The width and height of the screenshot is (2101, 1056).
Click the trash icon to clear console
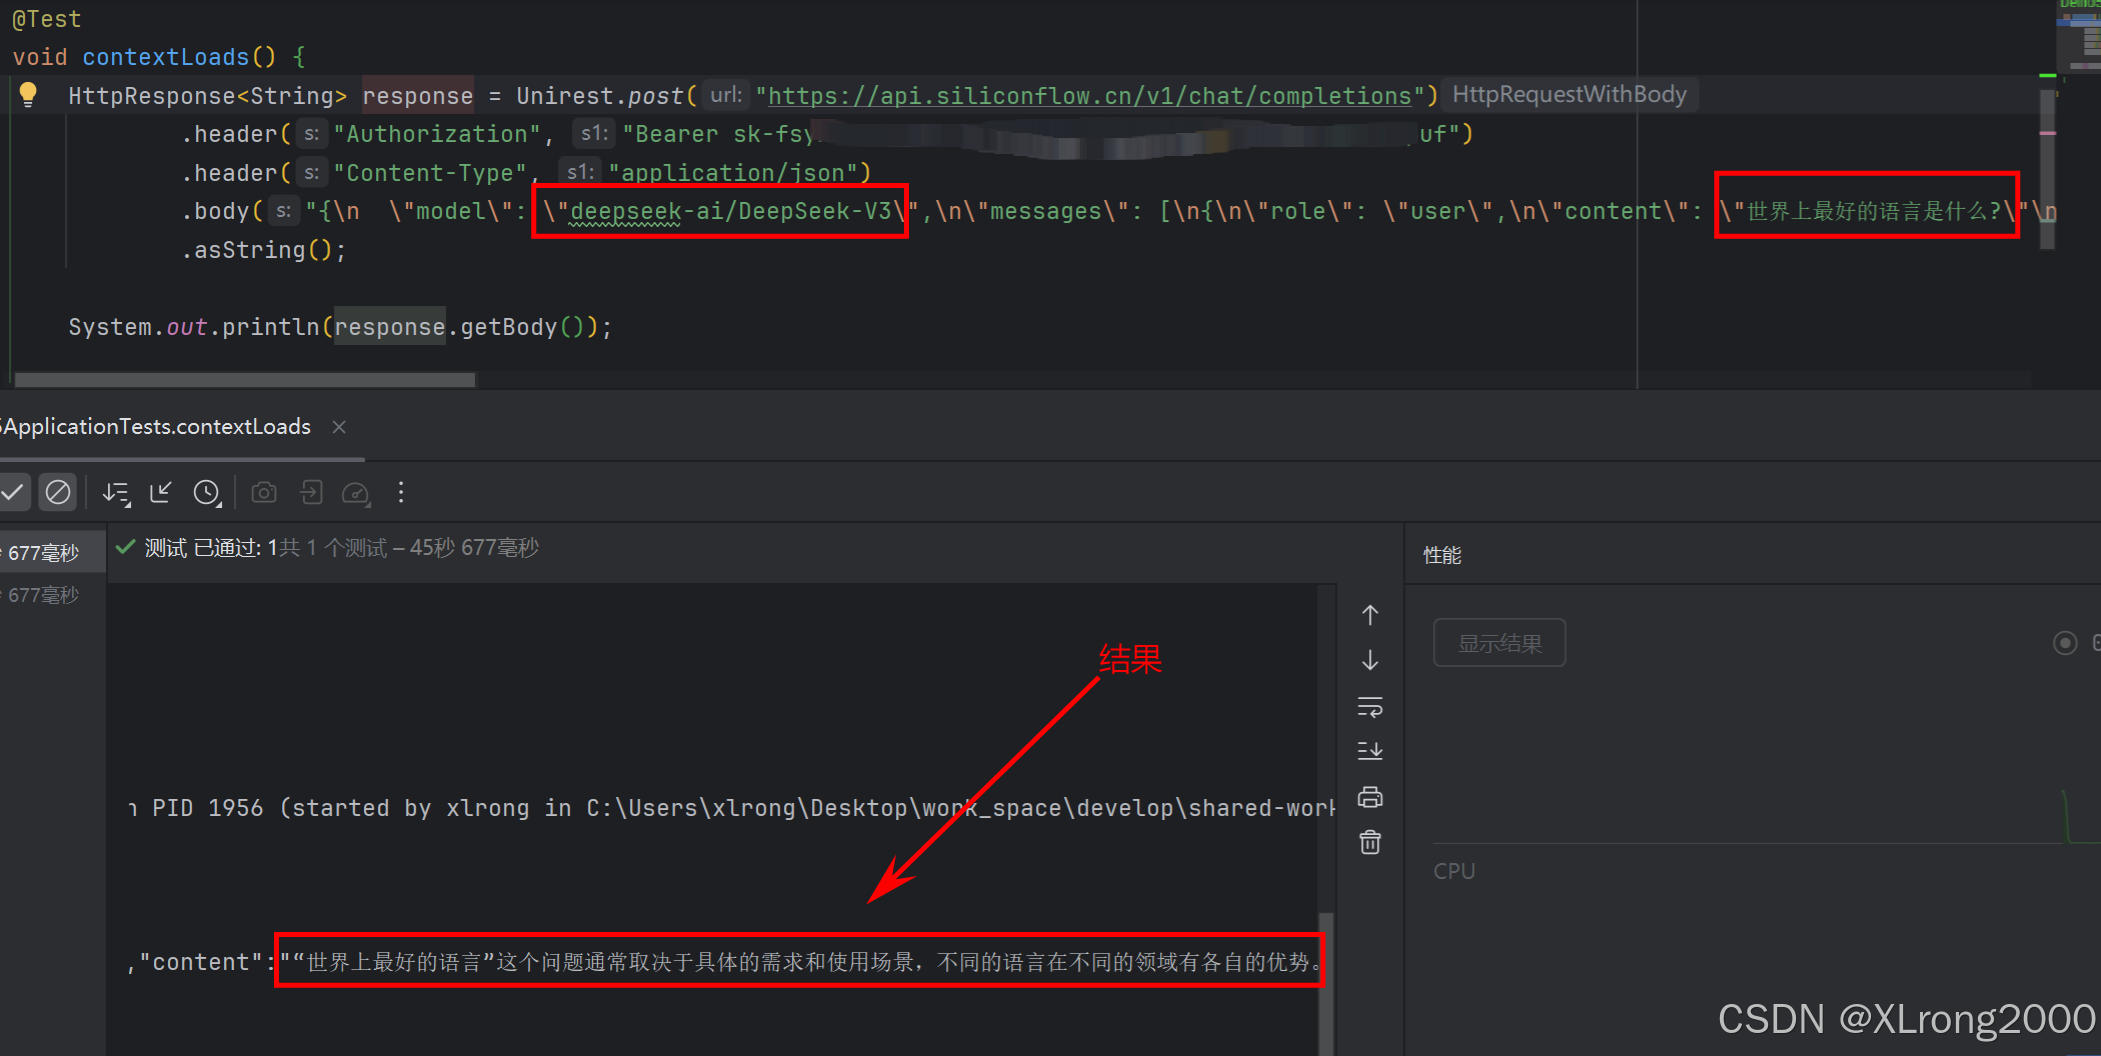tap(1370, 842)
